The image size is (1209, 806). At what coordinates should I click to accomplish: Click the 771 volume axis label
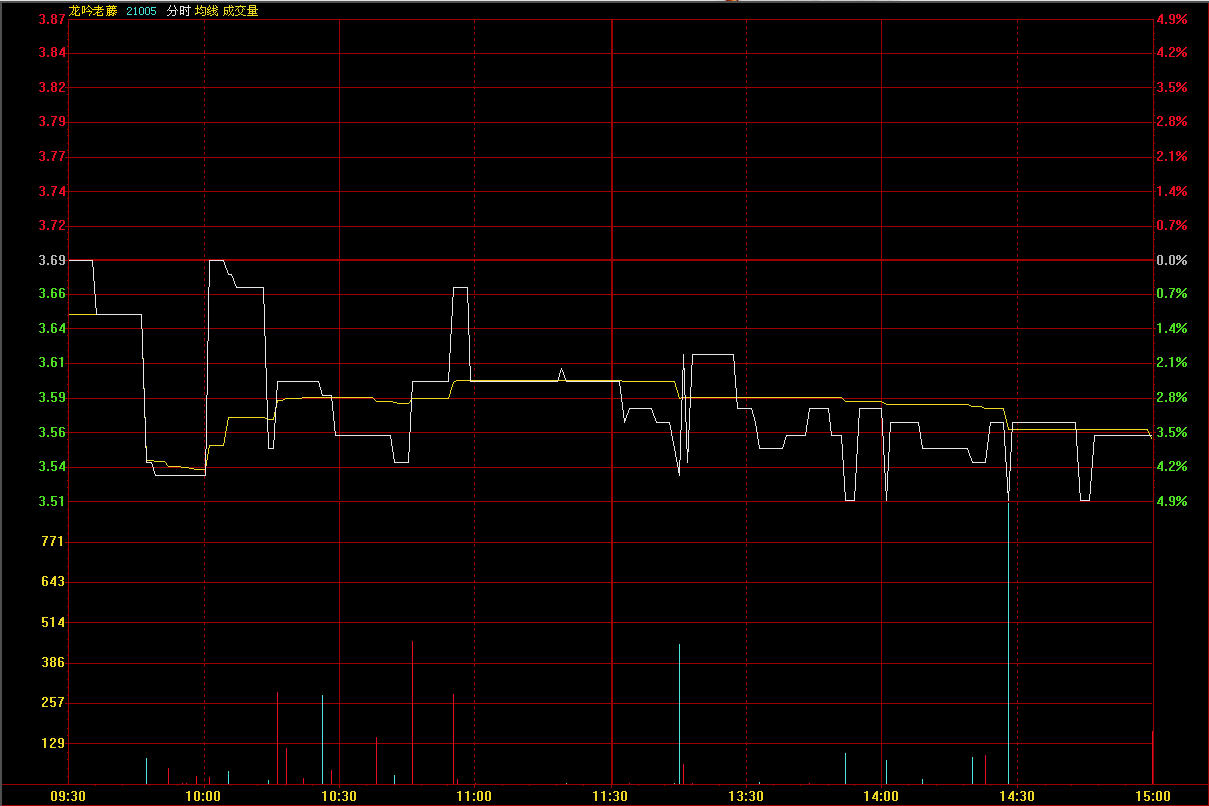pos(52,541)
